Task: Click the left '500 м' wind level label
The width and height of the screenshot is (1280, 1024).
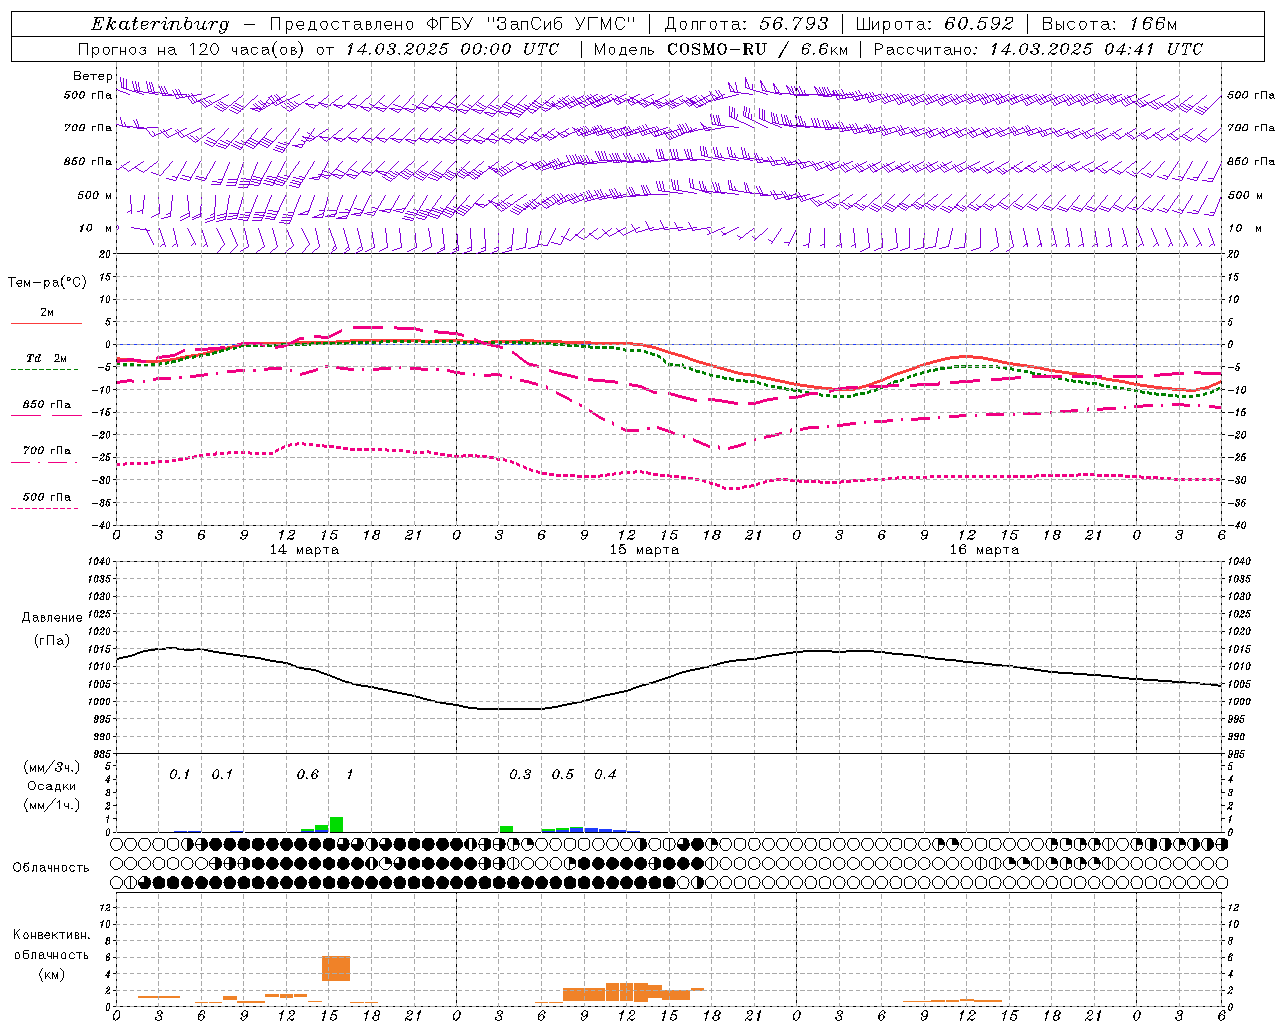Action: click(x=96, y=195)
